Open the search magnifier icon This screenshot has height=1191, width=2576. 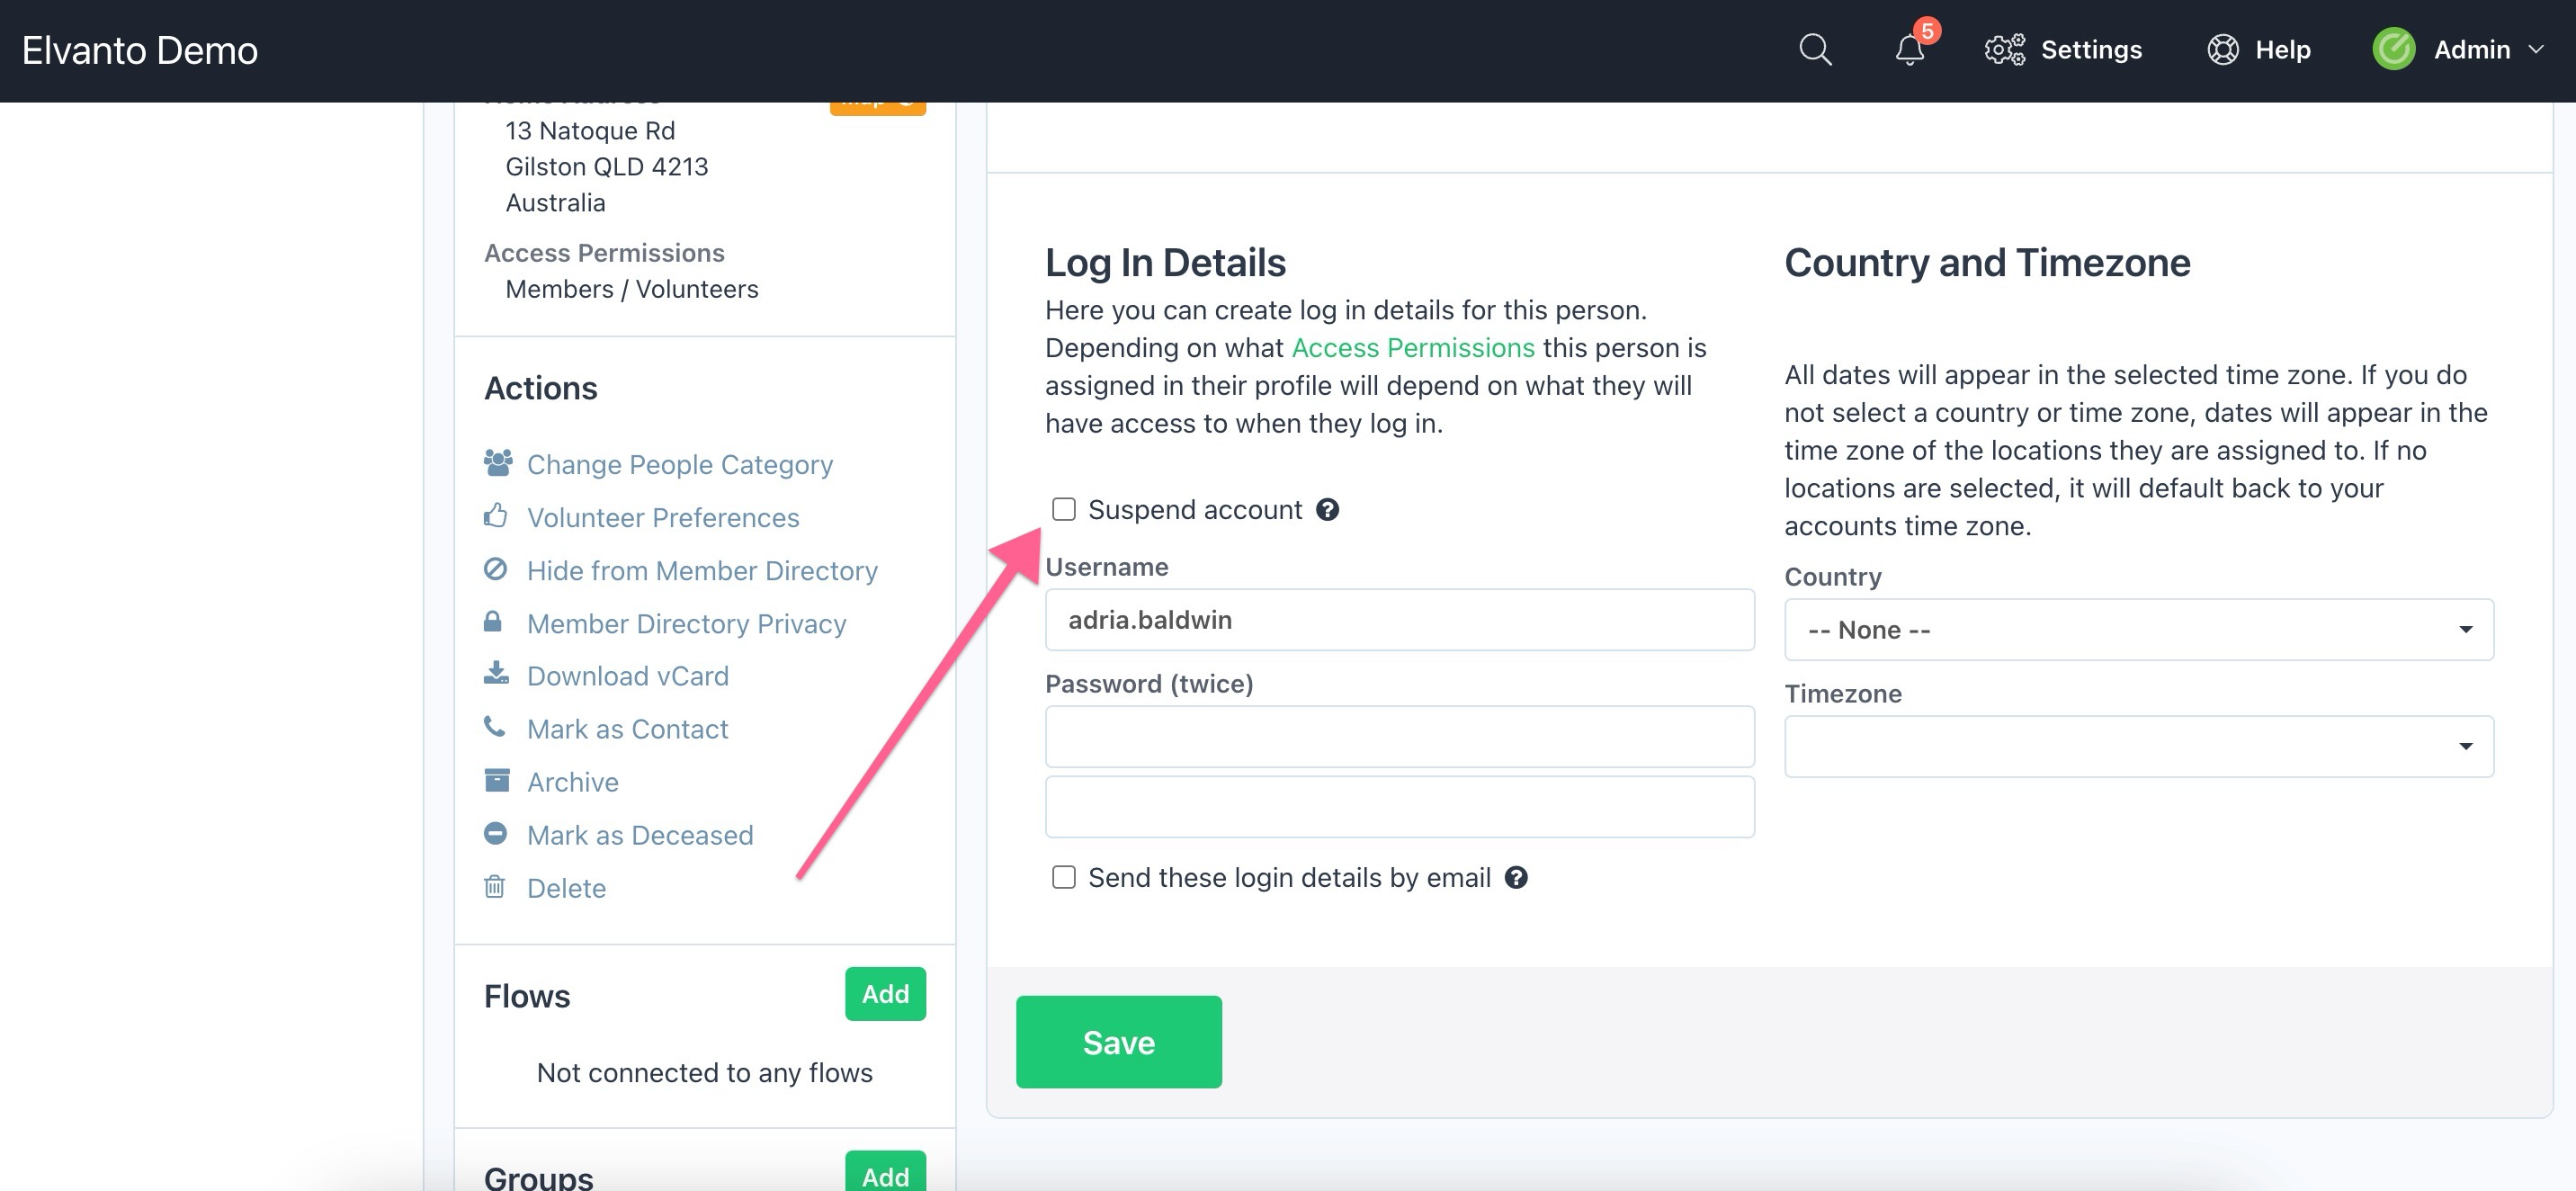1814,49
